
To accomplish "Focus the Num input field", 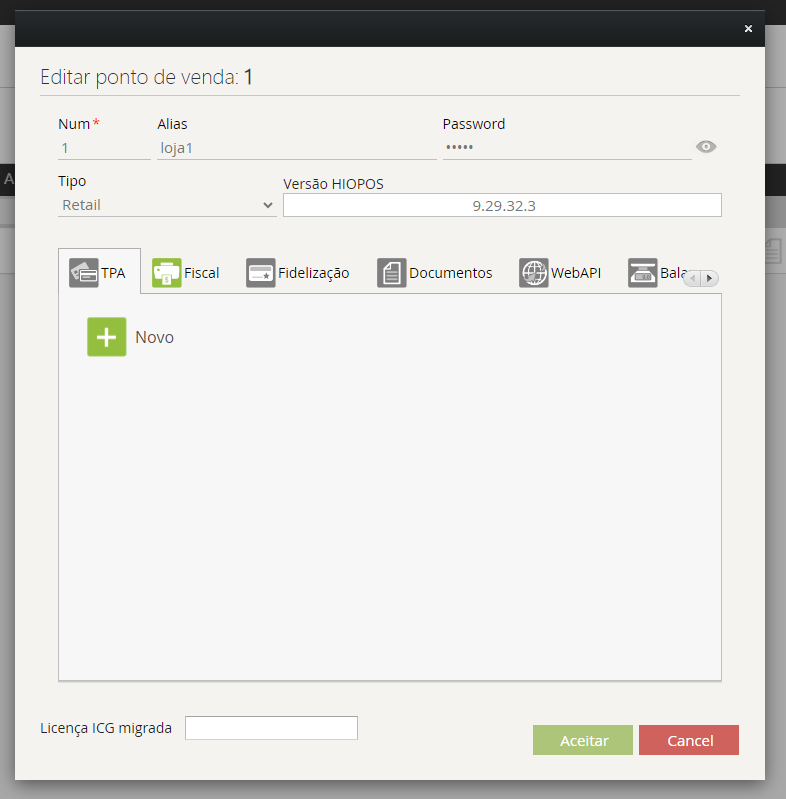I will (104, 148).
